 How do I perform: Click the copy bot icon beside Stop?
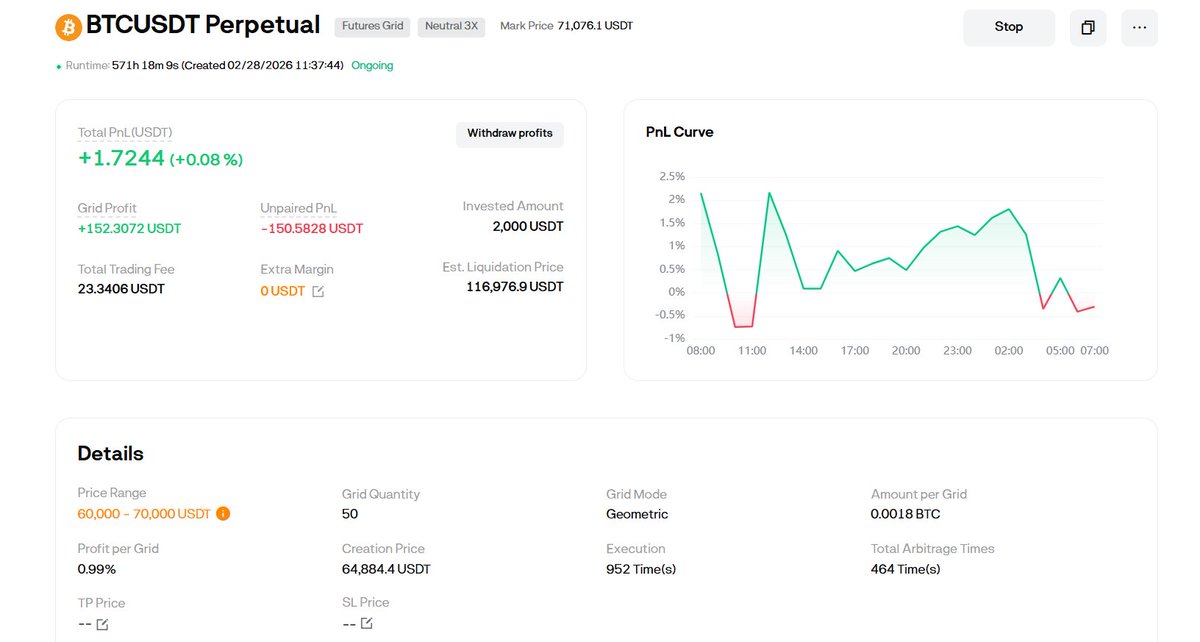tap(1088, 28)
